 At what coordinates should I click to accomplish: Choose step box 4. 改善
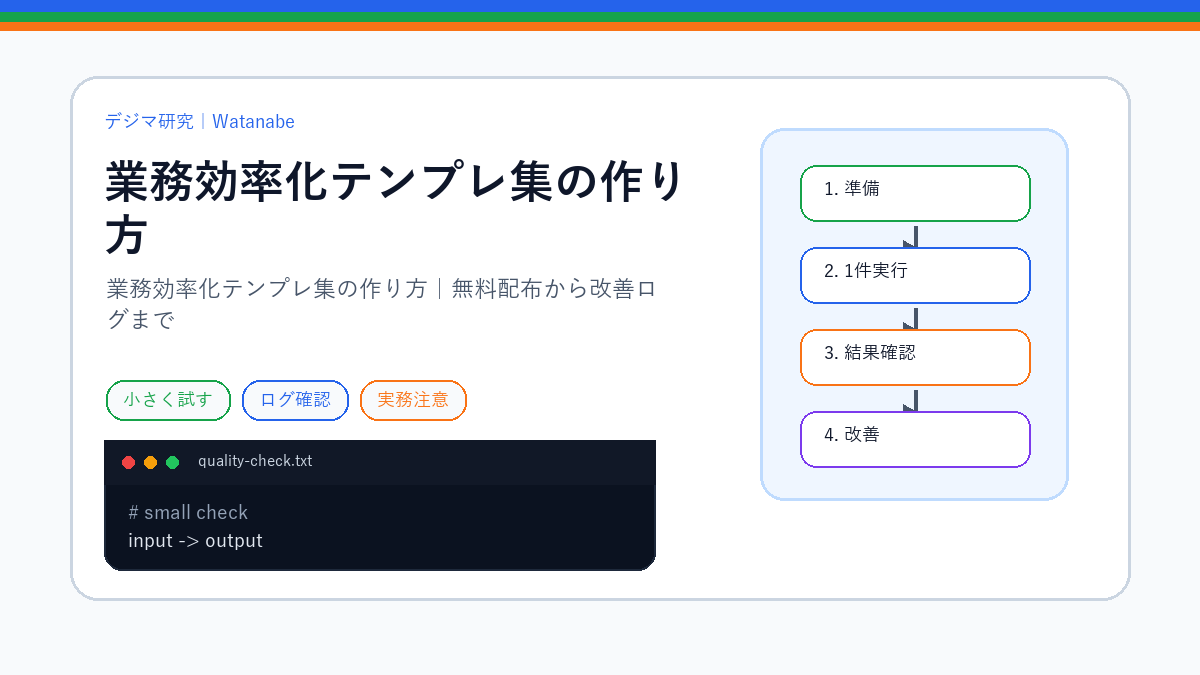[x=915, y=439]
